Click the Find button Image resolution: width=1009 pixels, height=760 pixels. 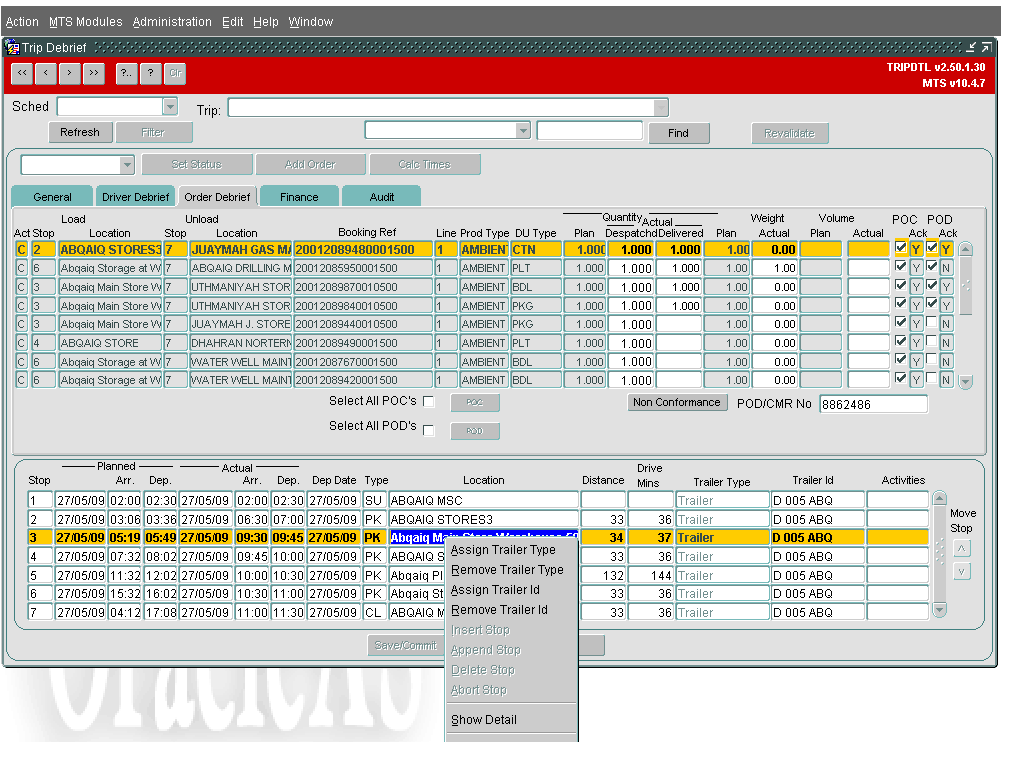(x=678, y=133)
